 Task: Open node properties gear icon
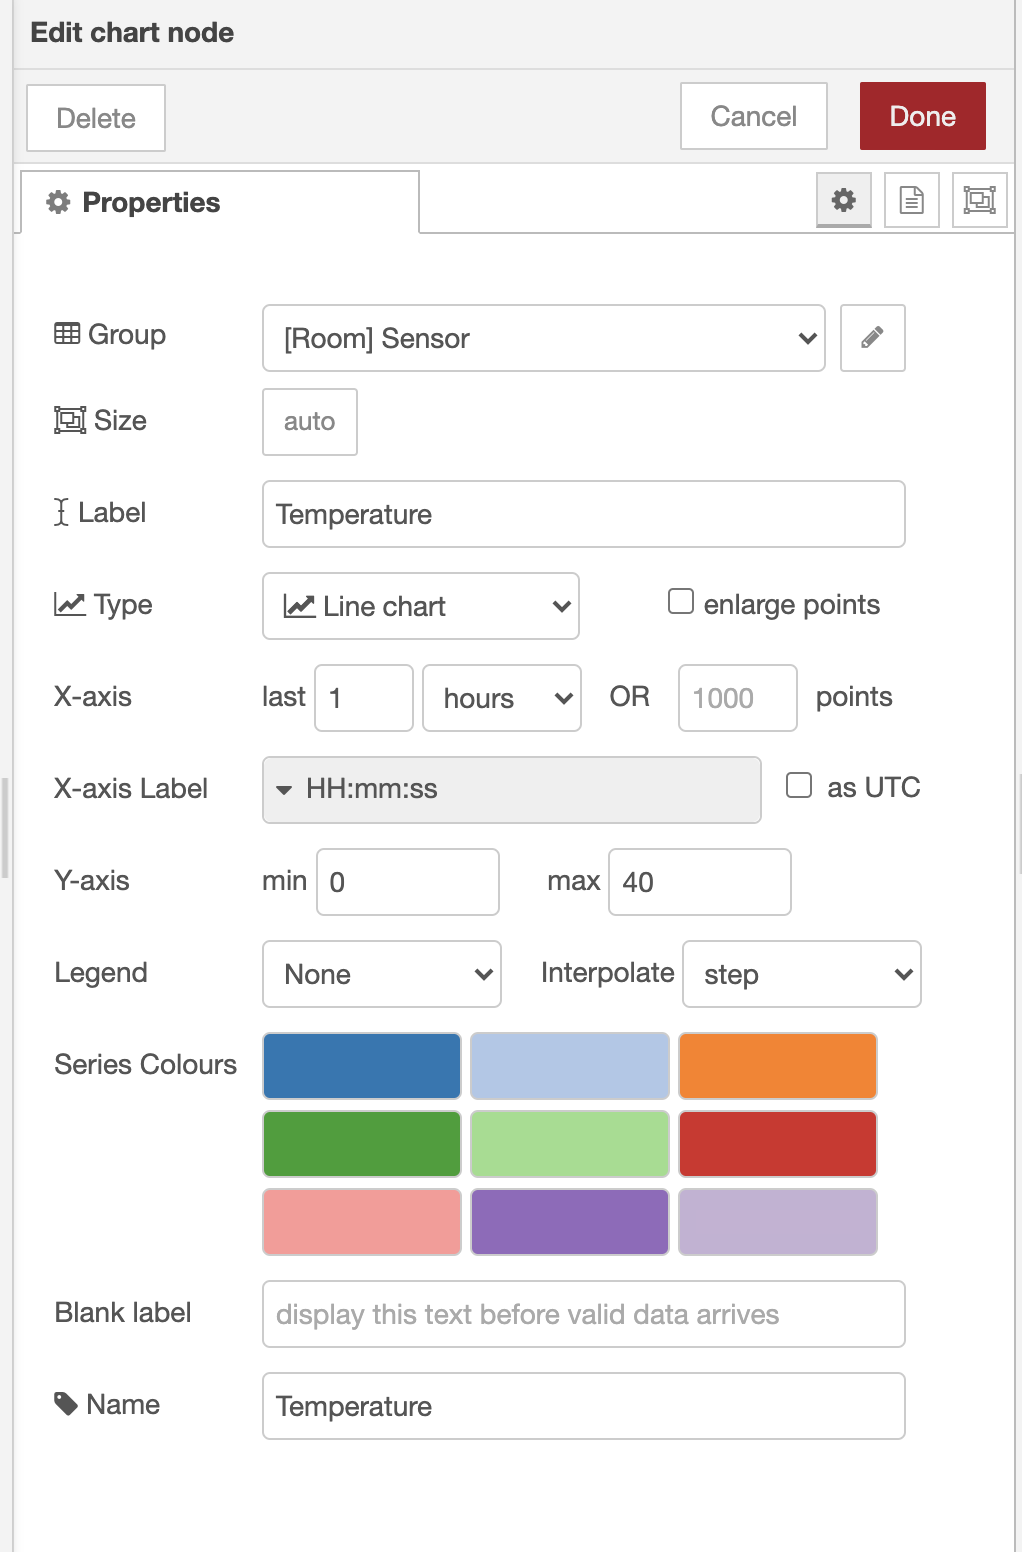point(843,200)
